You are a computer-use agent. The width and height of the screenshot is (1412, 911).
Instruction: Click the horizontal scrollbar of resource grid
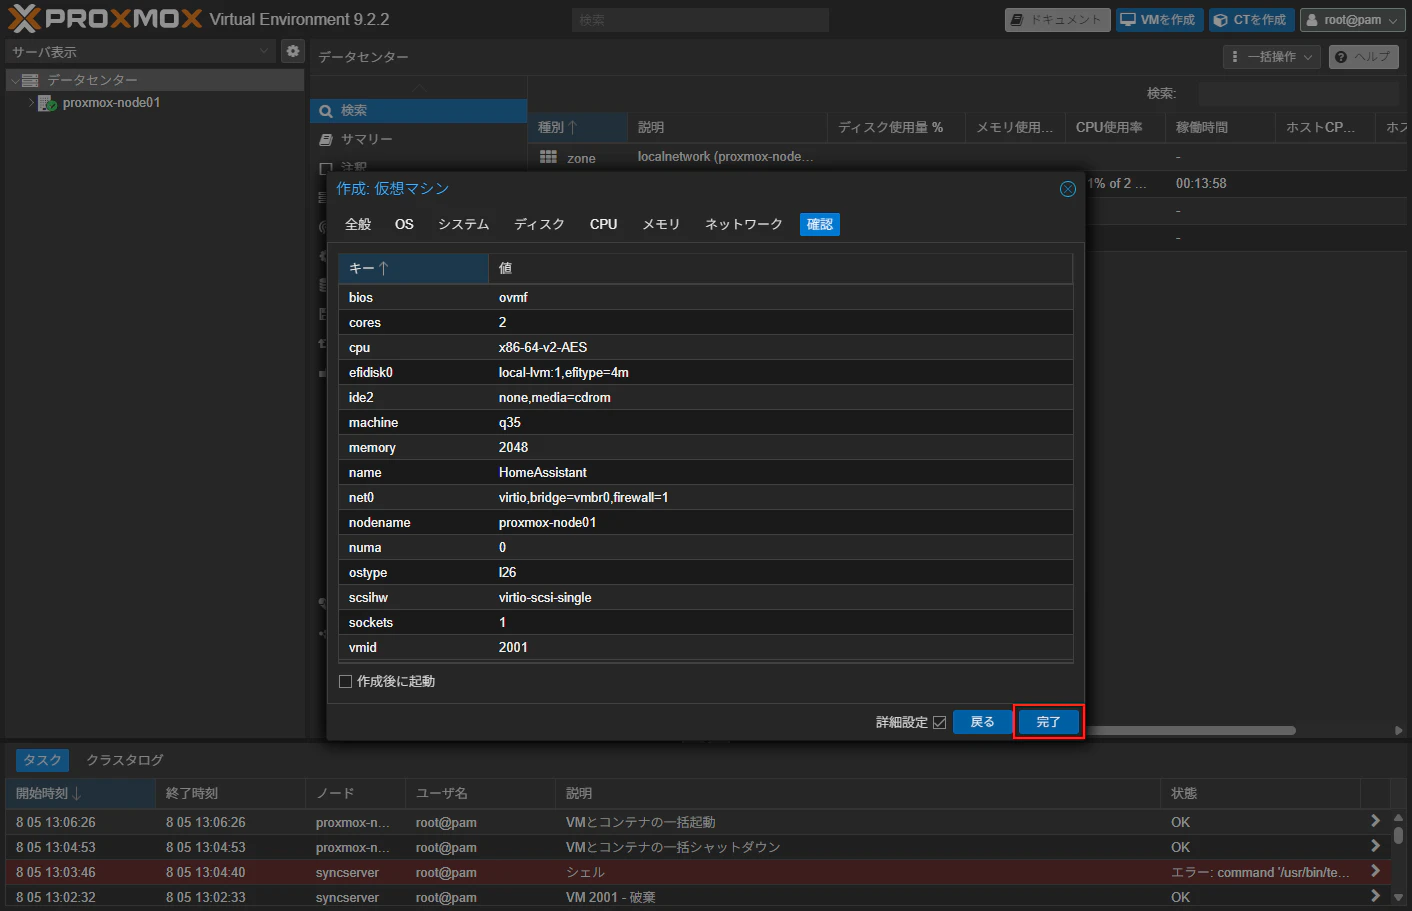pyautogui.click(x=1190, y=730)
